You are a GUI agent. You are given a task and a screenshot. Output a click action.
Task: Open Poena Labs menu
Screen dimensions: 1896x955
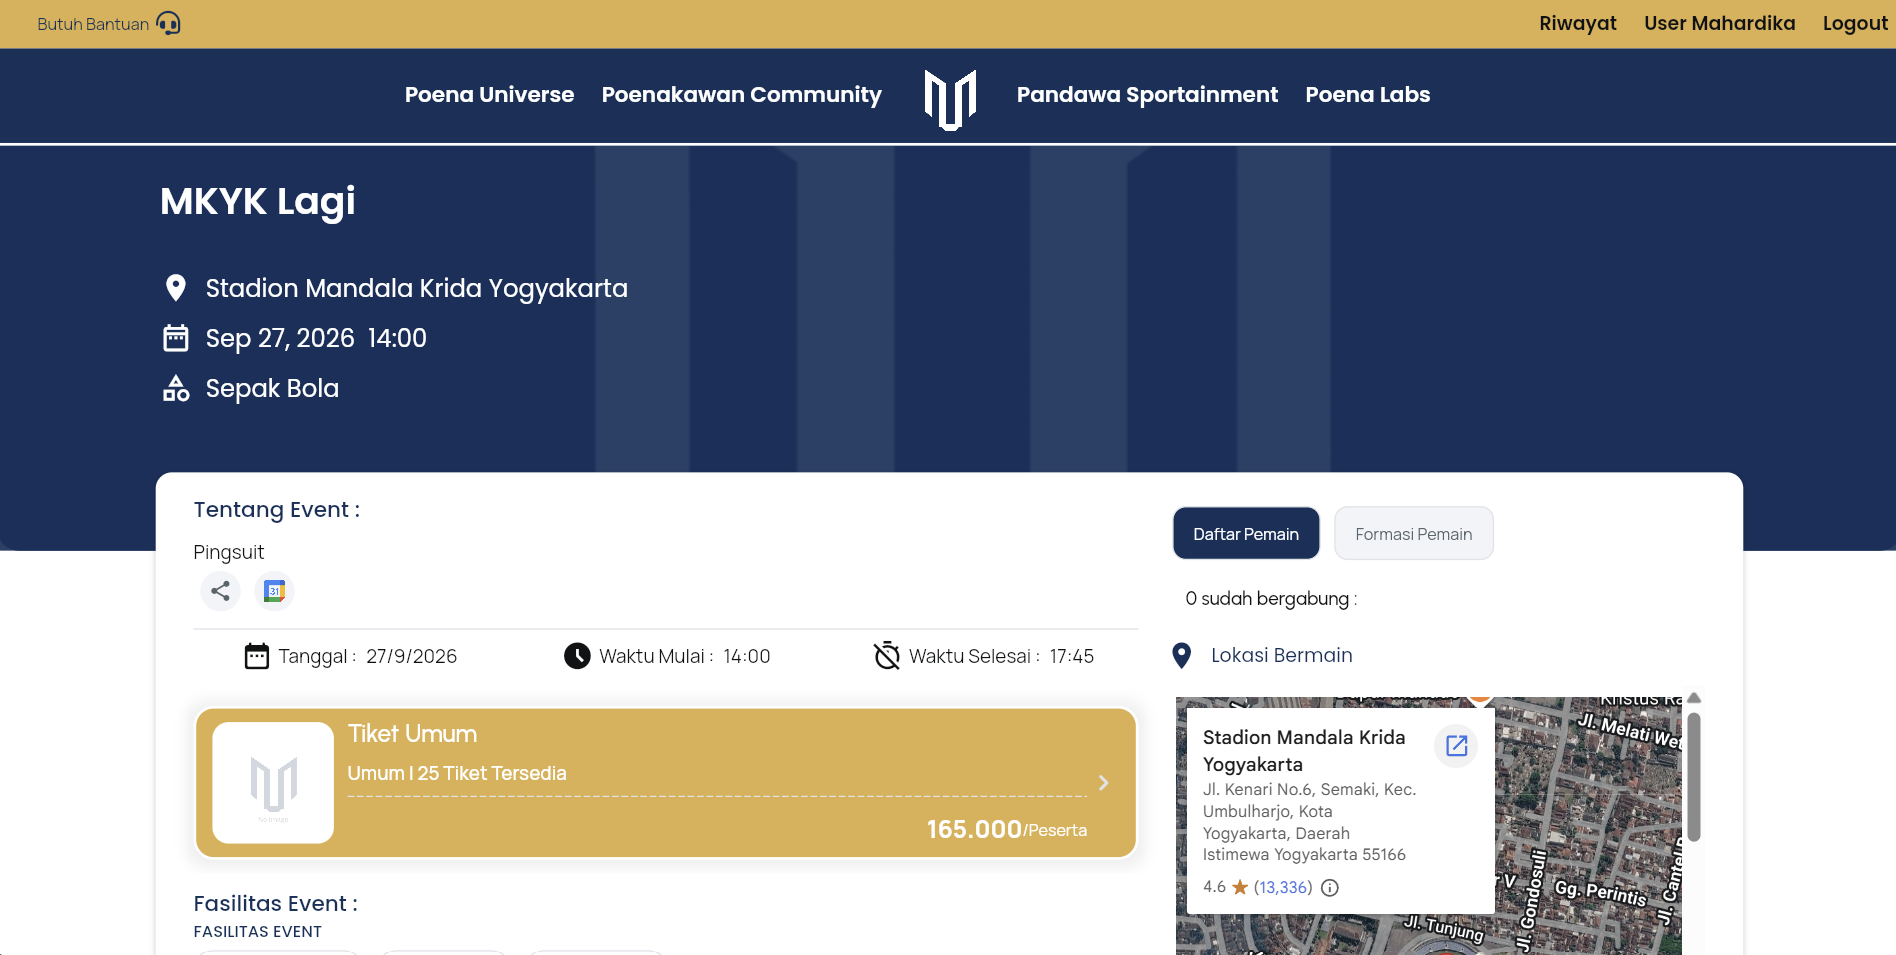1368,95
